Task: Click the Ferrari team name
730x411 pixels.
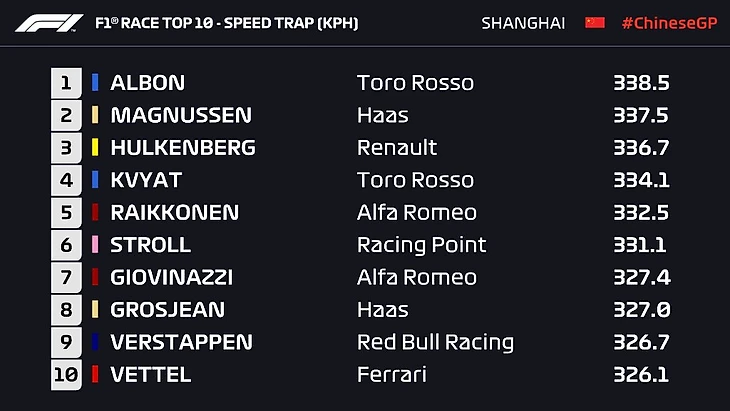Action: [391, 375]
